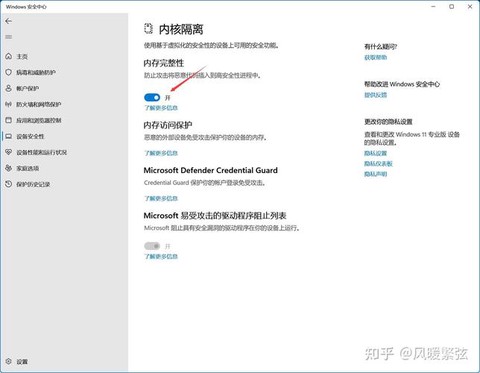
Task: Maximize the Windows 安全中心 window
Action: pos(452,6)
